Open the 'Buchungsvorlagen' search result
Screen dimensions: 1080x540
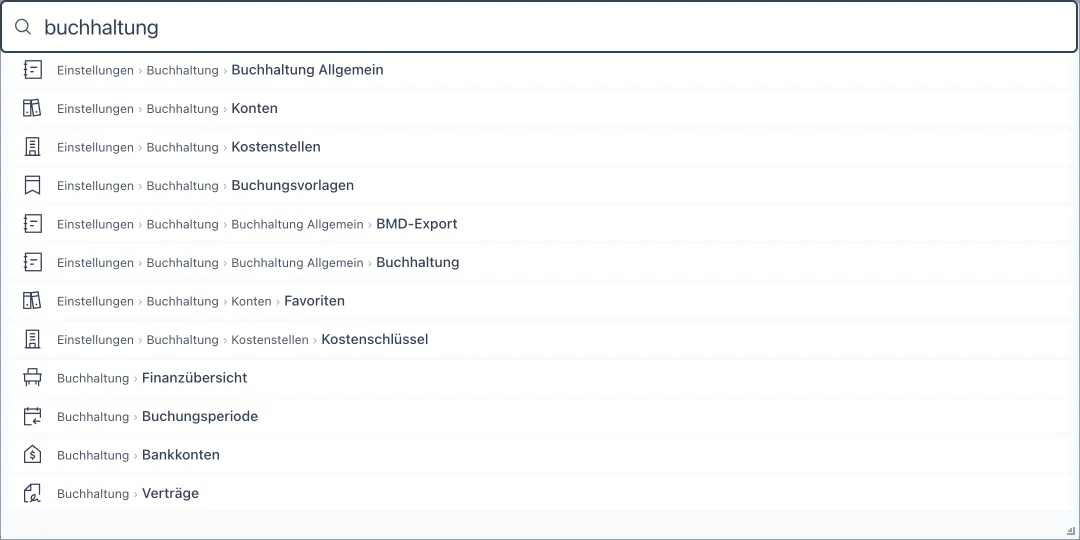(x=540, y=185)
